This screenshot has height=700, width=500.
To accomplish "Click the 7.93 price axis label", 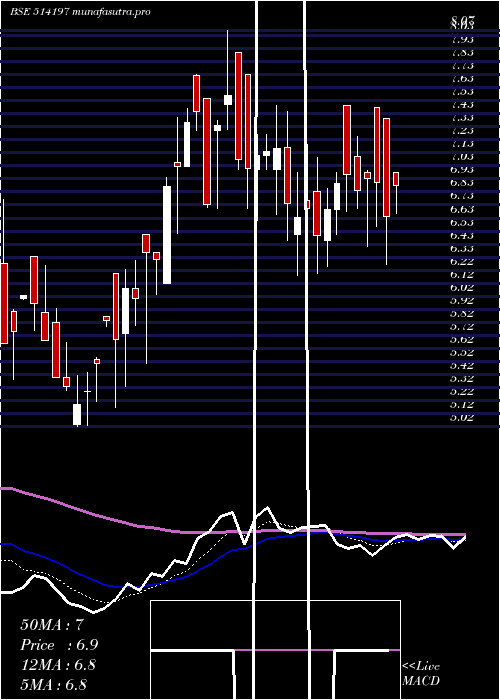I will click(462, 39).
